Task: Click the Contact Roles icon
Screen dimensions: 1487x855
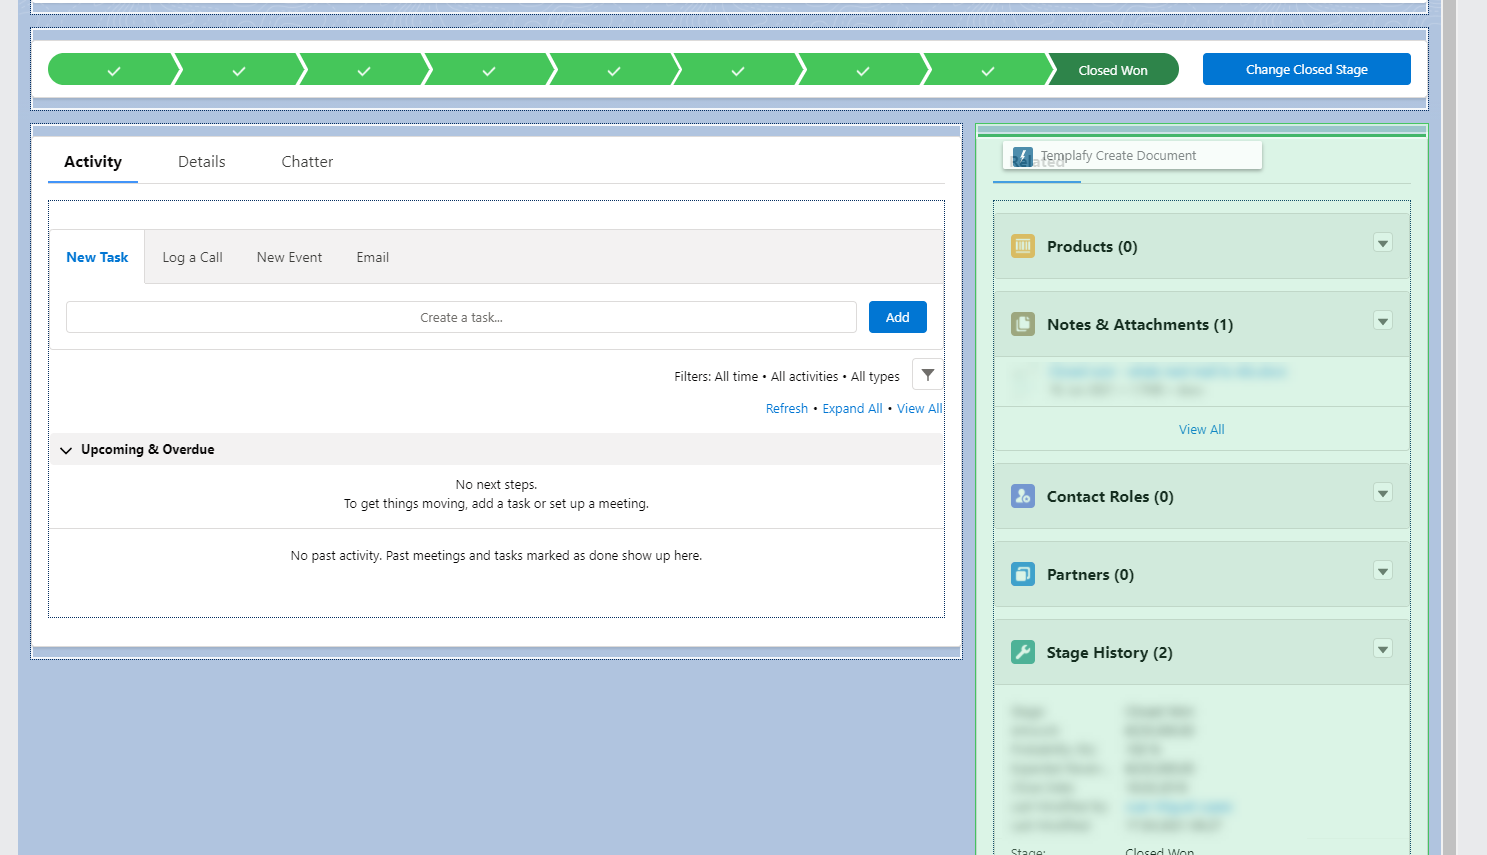Action: point(1023,496)
